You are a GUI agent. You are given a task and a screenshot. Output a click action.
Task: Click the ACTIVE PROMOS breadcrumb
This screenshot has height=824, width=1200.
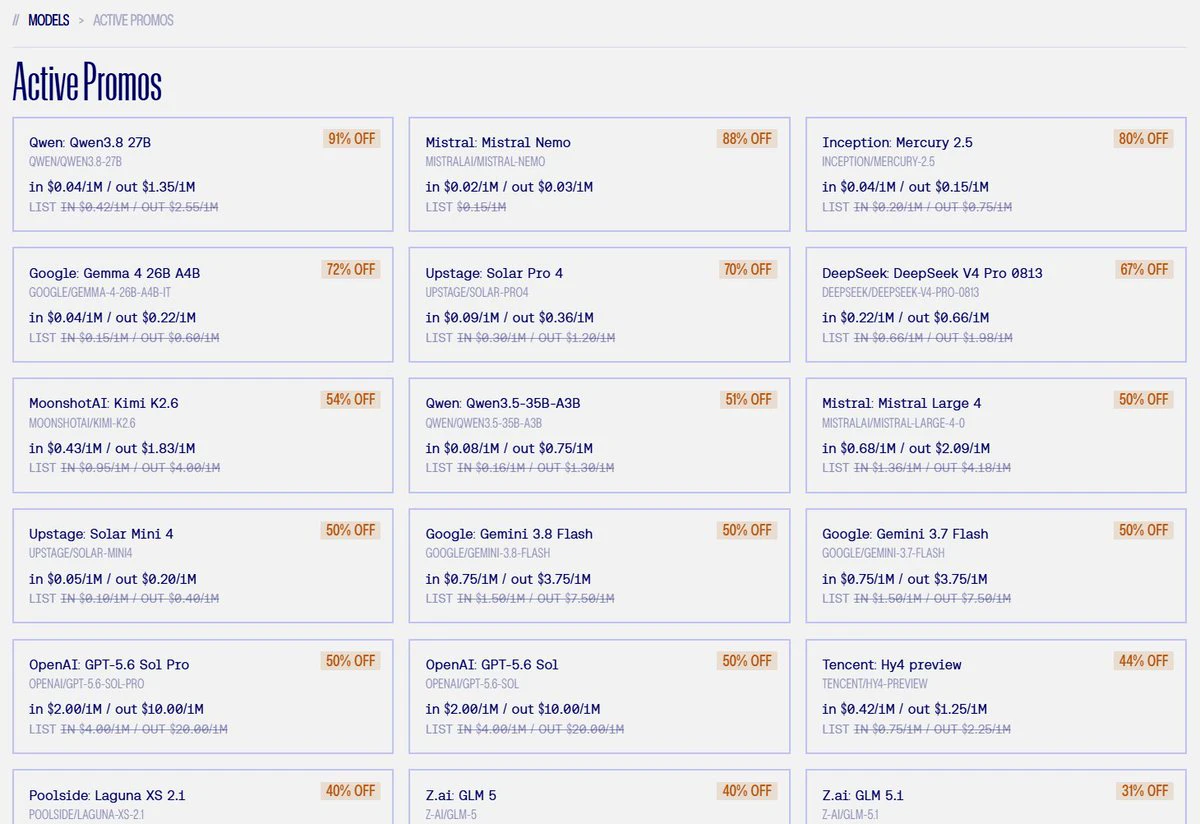tap(133, 20)
